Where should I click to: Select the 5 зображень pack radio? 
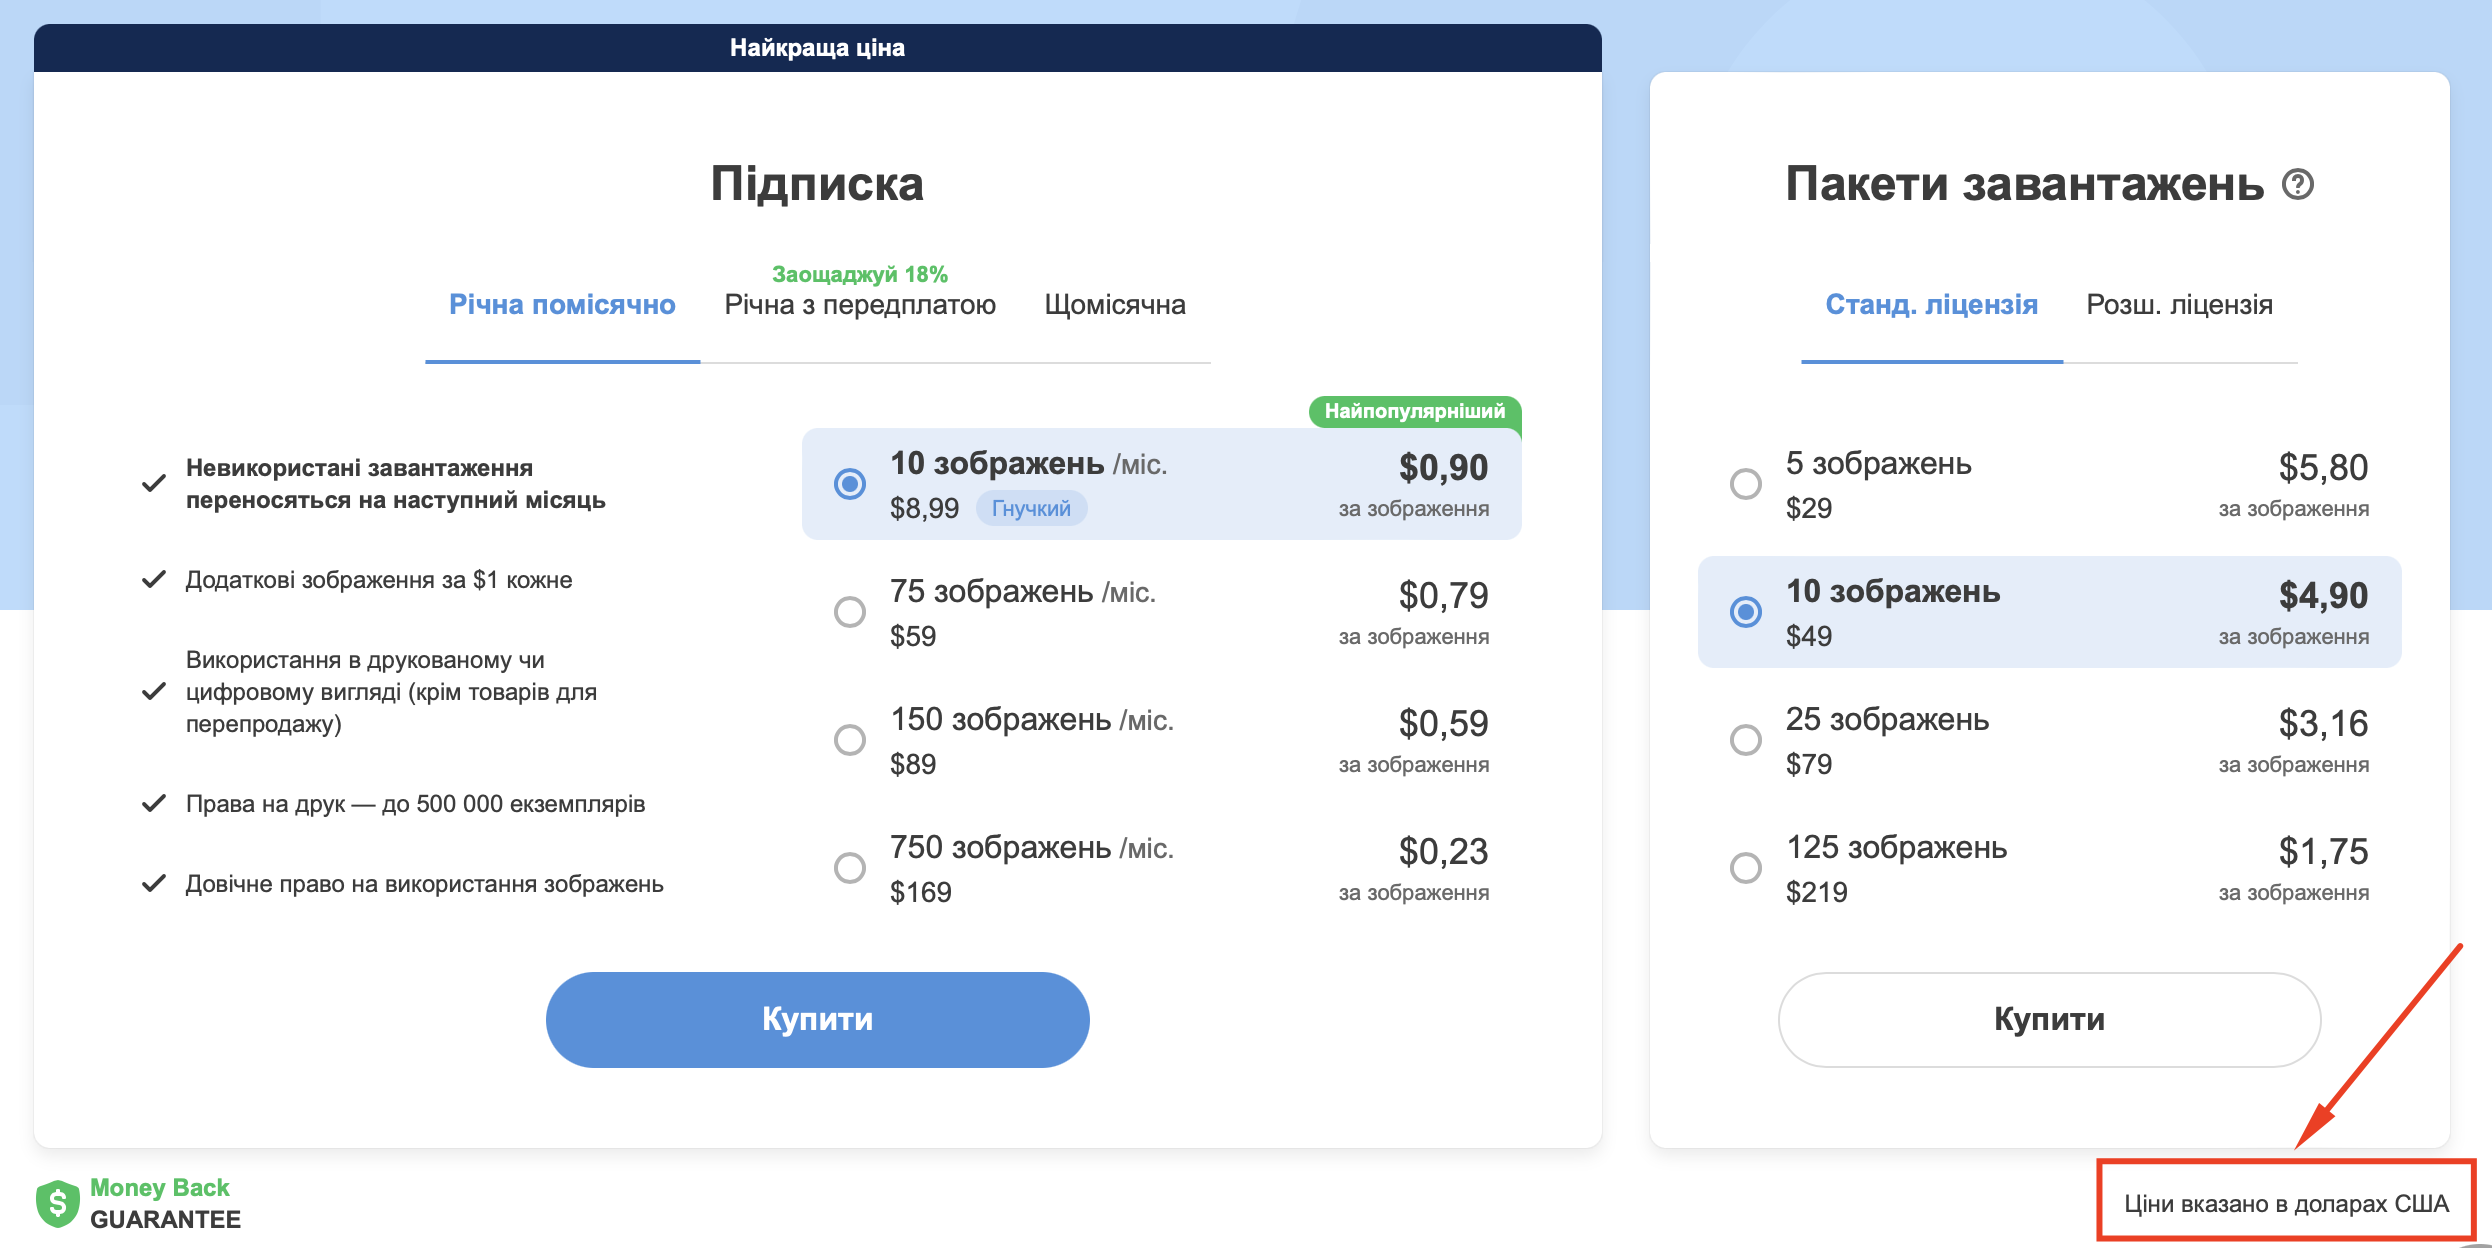[x=1746, y=484]
